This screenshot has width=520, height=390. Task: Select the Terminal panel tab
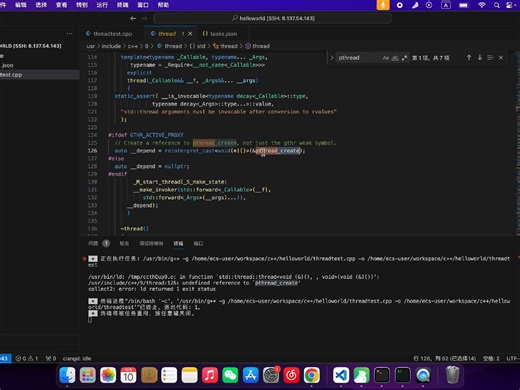click(178, 243)
